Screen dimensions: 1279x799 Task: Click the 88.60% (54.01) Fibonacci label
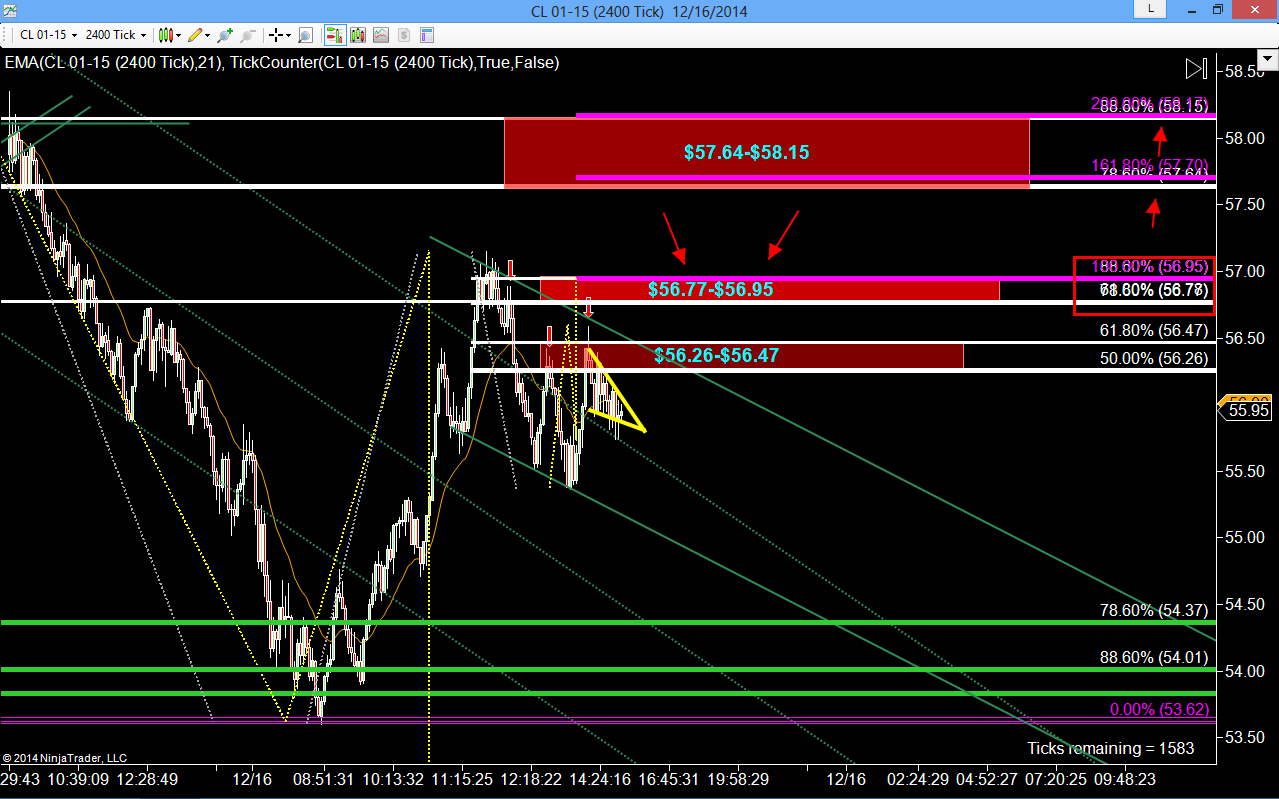pyautogui.click(x=1153, y=657)
